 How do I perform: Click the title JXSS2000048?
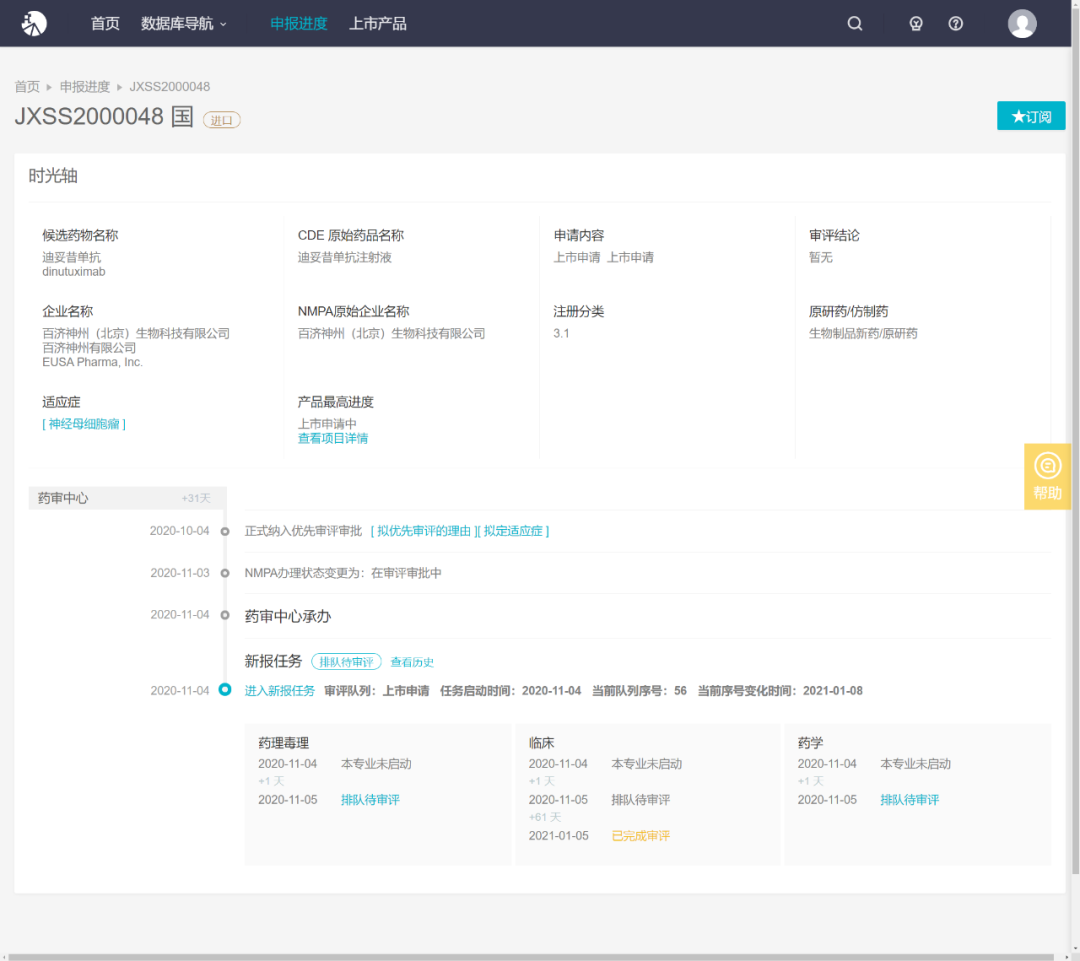pyautogui.click(x=89, y=116)
